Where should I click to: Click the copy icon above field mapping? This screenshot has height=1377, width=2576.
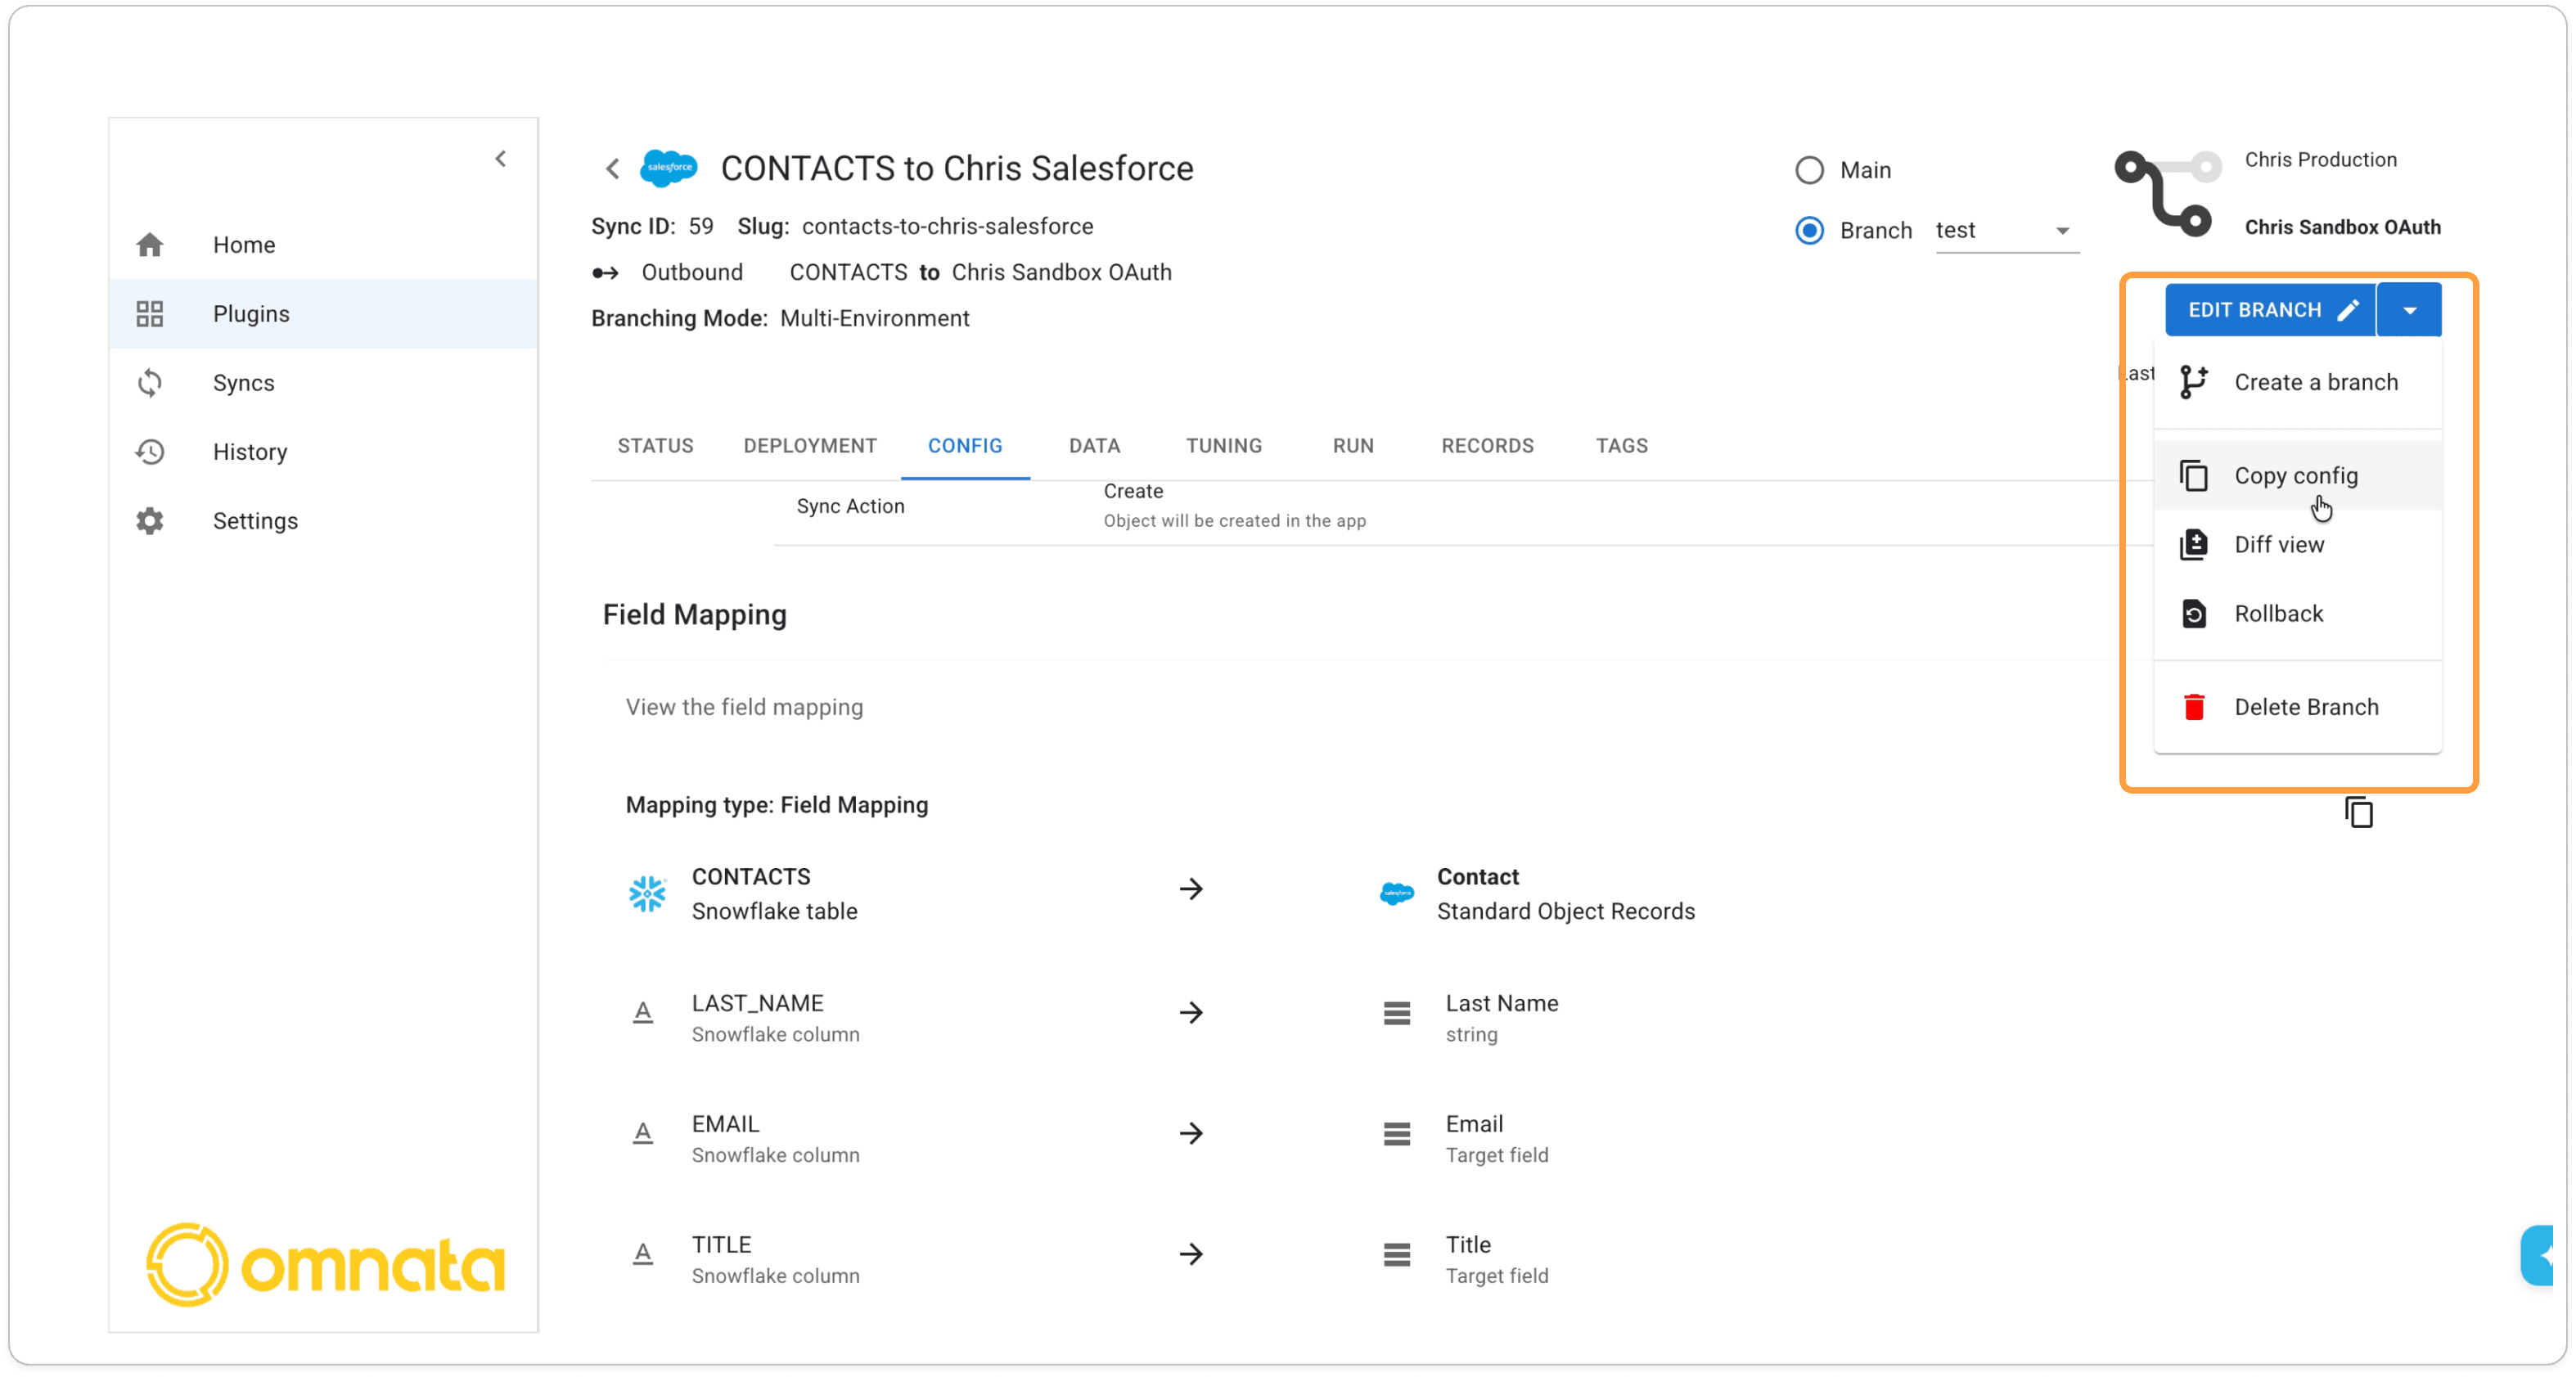click(x=2358, y=812)
